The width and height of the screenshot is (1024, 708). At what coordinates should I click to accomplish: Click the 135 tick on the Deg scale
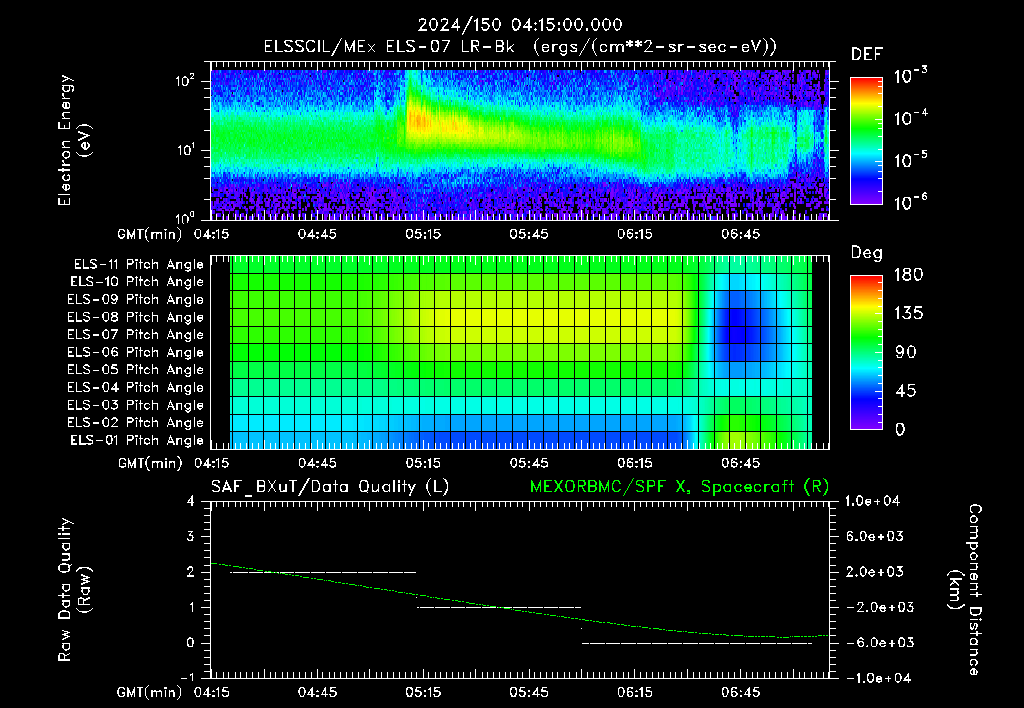coord(908,314)
